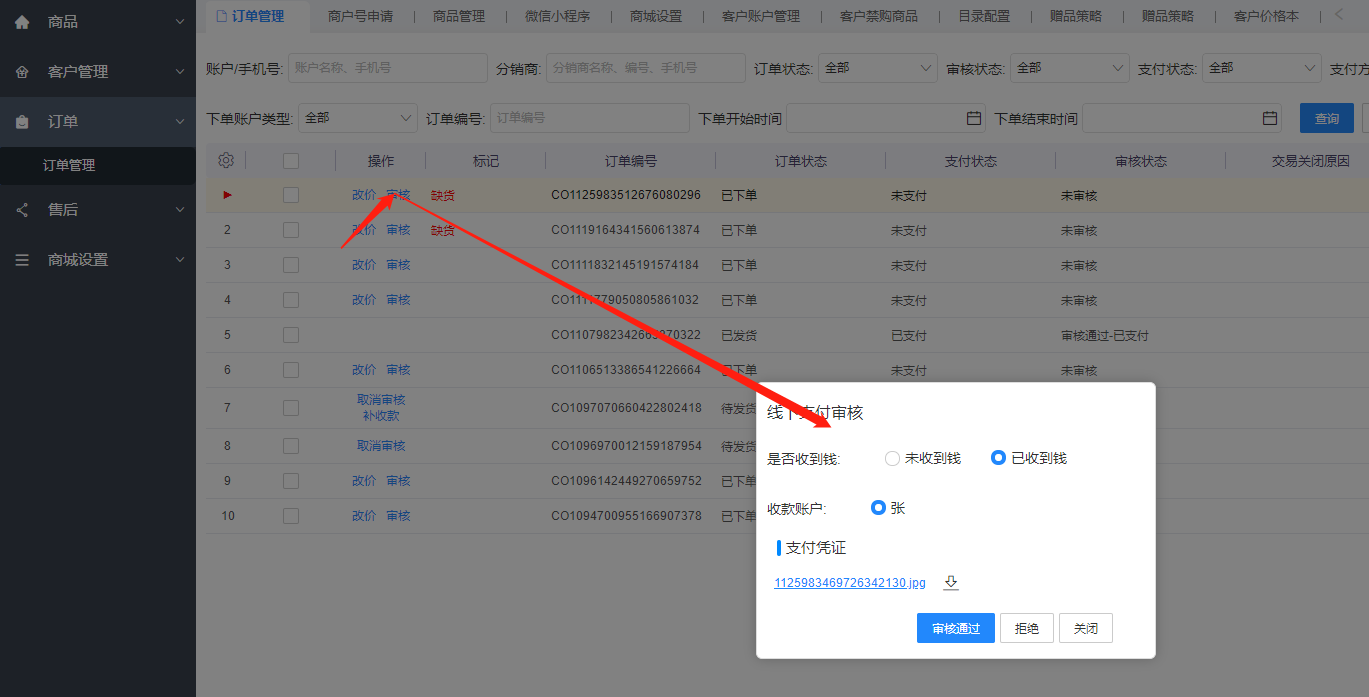Expand the 商品 sidebar menu
Viewport: 1369px width, 697px height.
[180, 21]
